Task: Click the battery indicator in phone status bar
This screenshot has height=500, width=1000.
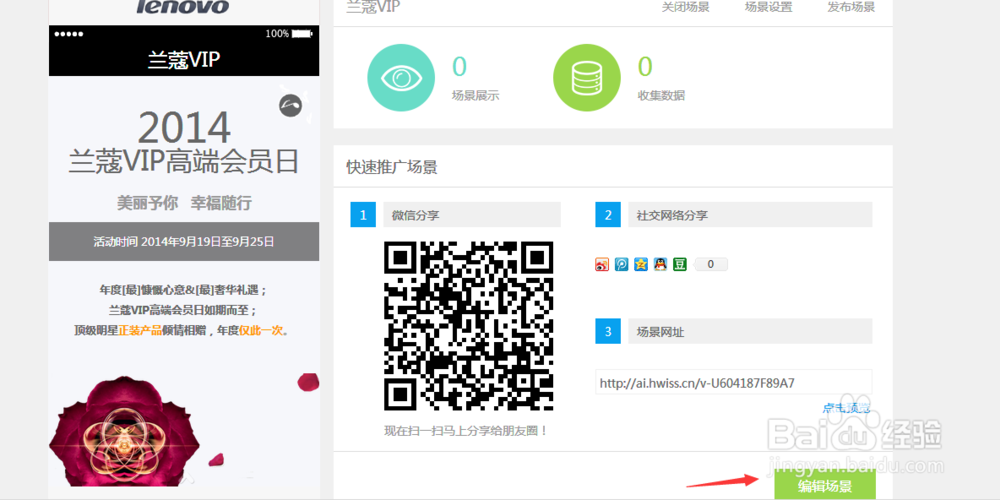Action: coord(302,33)
